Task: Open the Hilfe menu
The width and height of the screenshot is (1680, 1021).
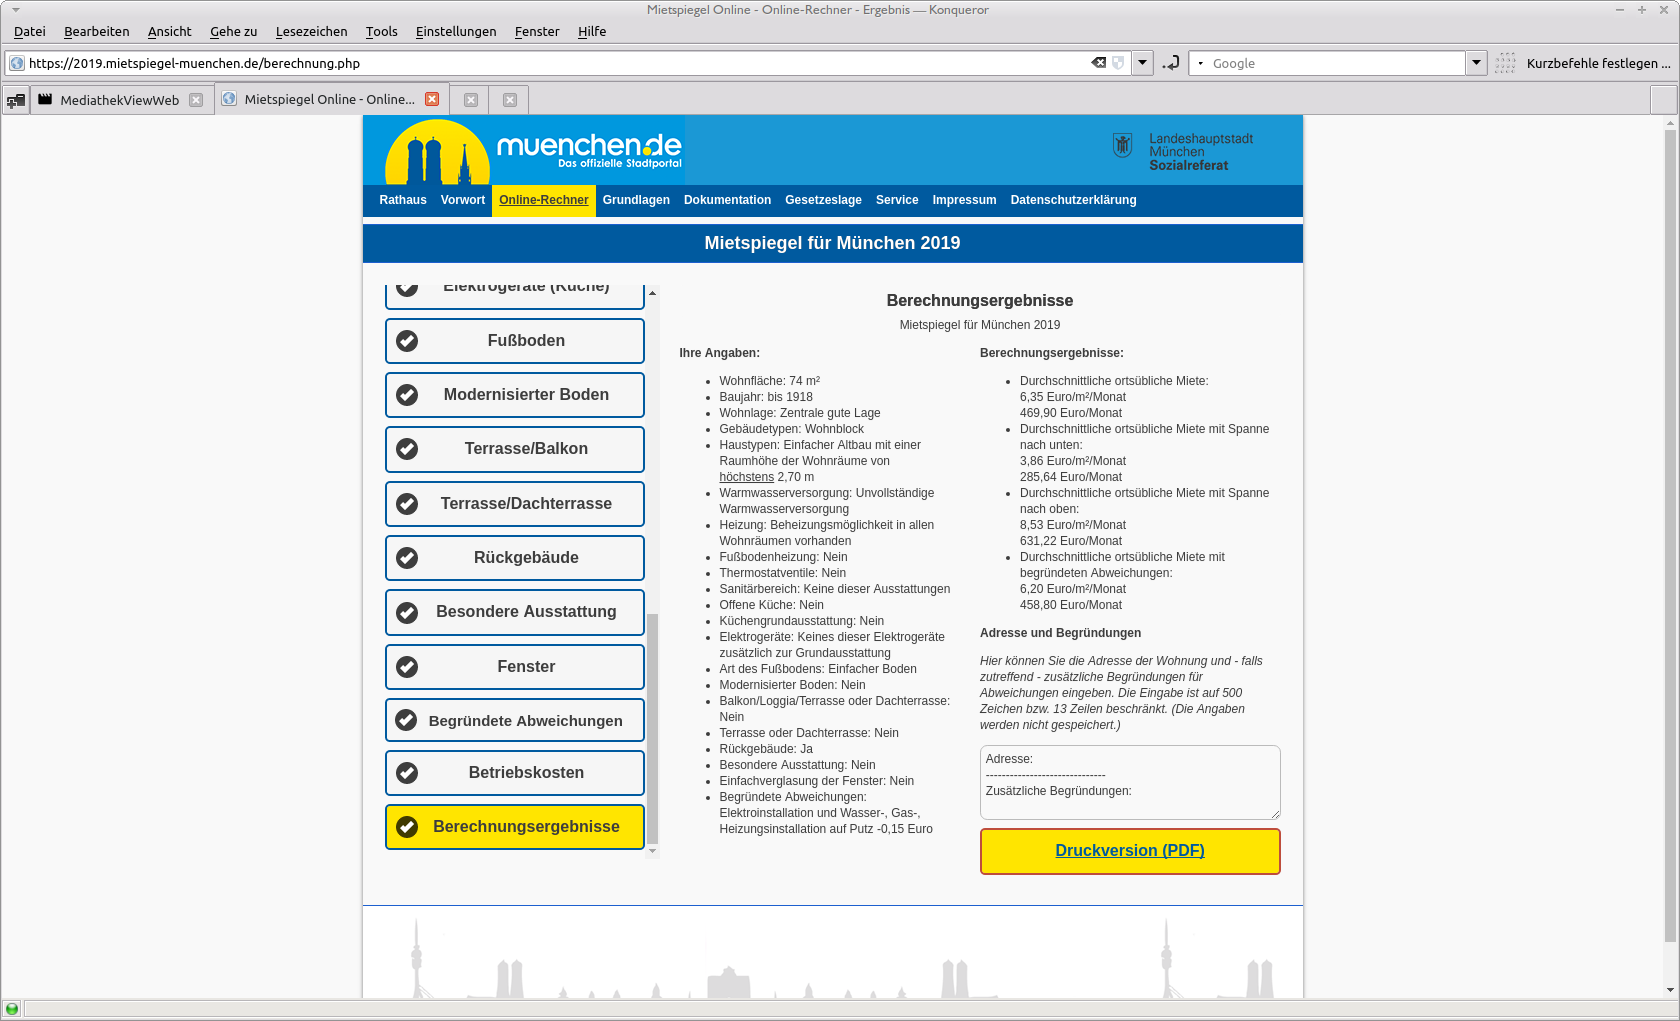Action: pos(592,31)
